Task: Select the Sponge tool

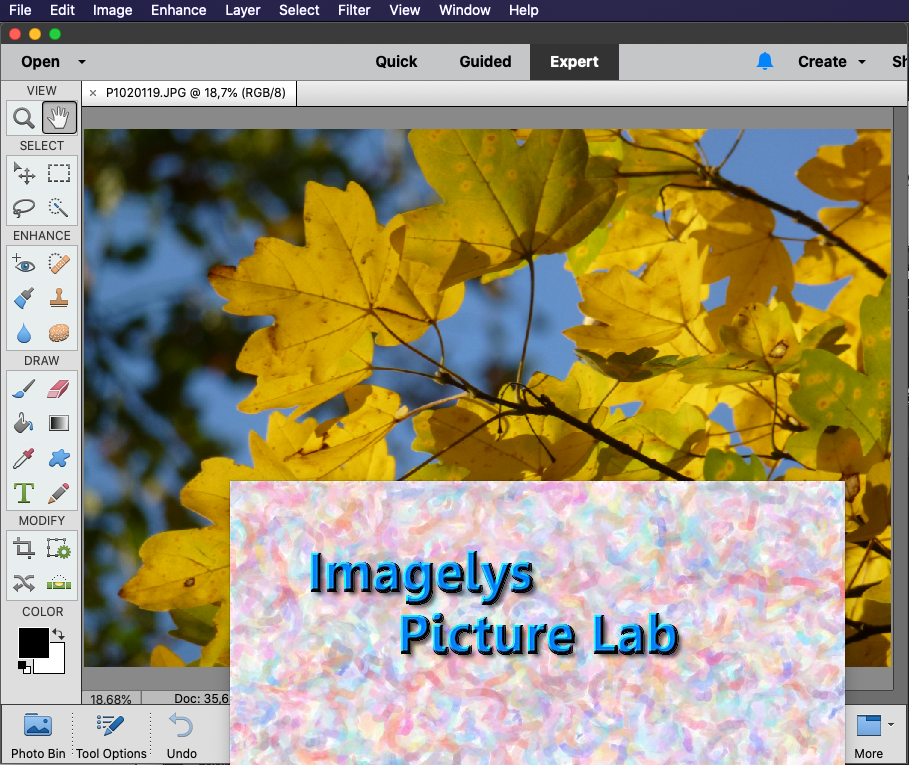Action: coord(59,333)
